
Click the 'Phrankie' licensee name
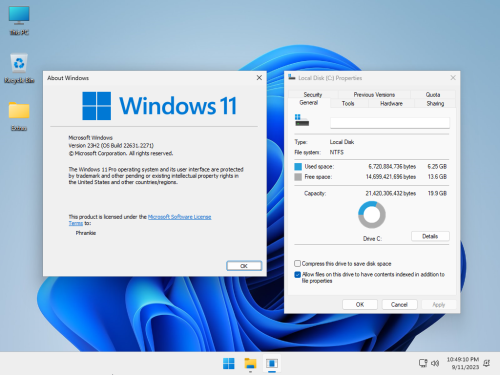[x=86, y=233]
